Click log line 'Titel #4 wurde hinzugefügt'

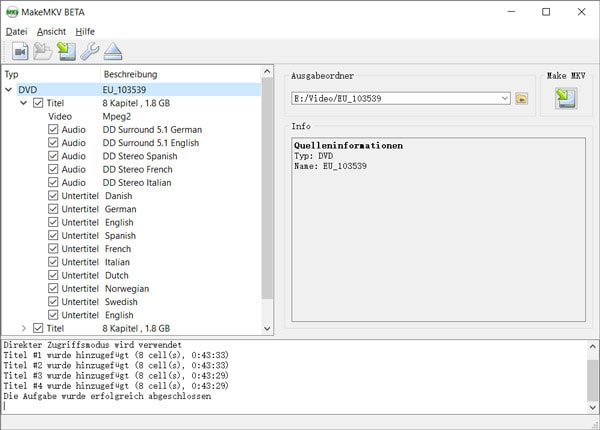tap(116, 386)
